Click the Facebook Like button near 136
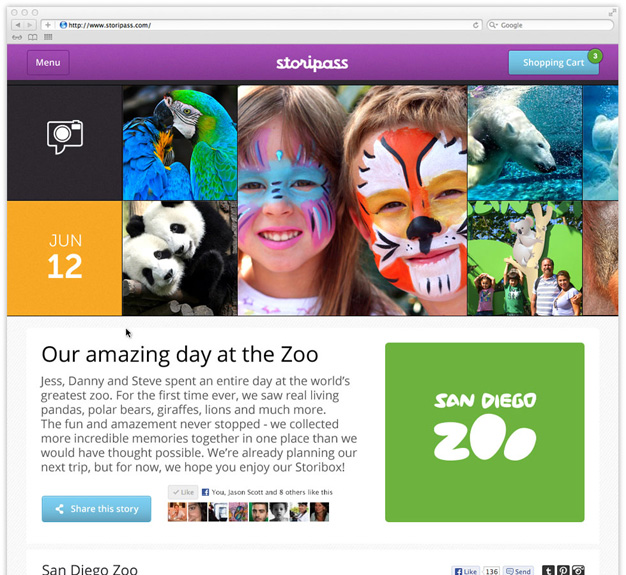 click(466, 571)
